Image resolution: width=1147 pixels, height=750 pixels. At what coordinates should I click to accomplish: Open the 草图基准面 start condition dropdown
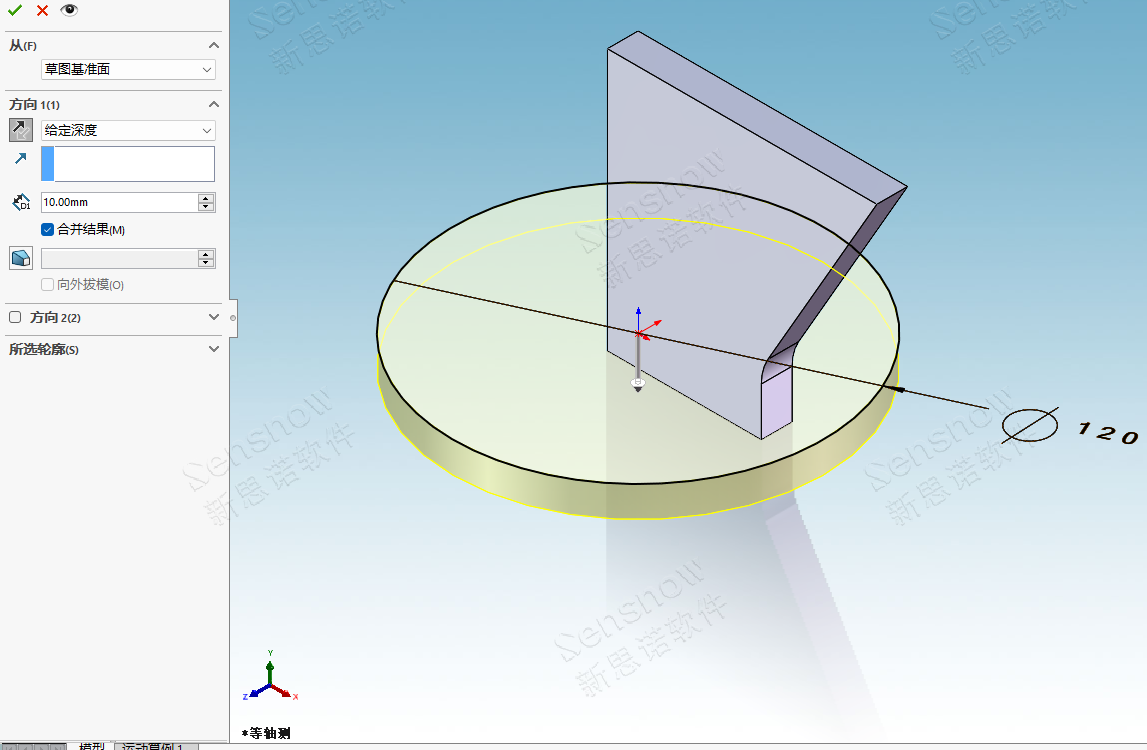(128, 69)
